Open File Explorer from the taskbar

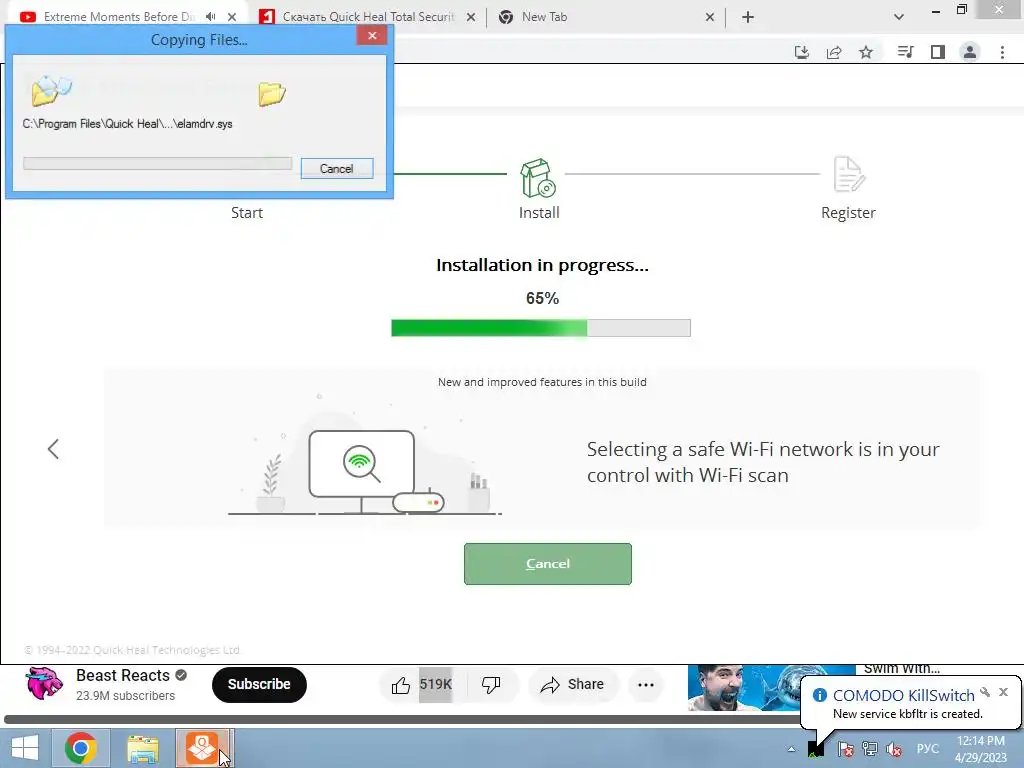[143, 749]
